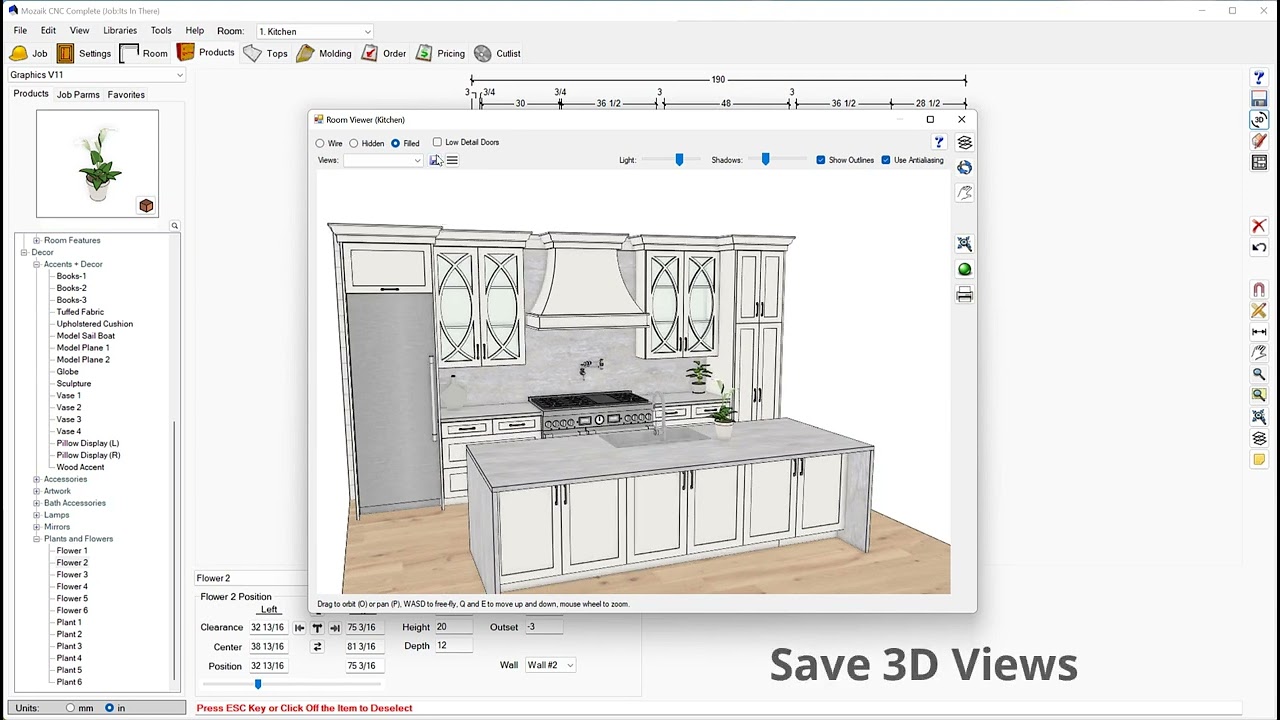Collapse the Accents + Decor node
1280x720 pixels.
(x=37, y=265)
